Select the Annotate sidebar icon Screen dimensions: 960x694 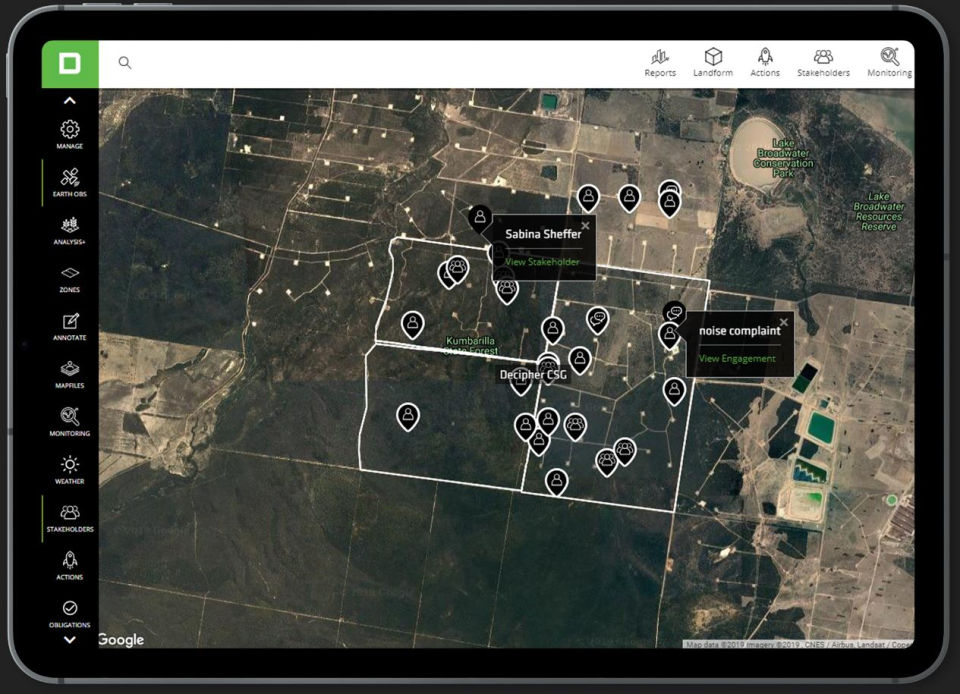coord(70,326)
